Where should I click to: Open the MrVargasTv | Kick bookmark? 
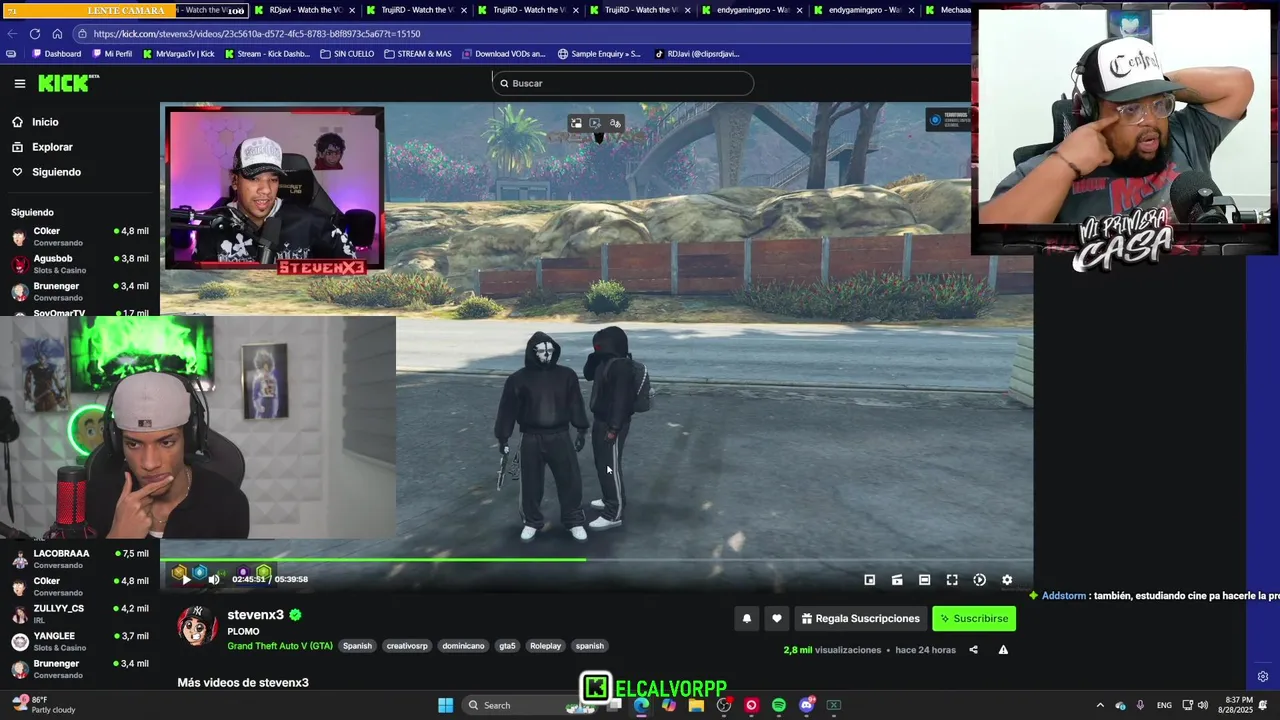(x=178, y=54)
